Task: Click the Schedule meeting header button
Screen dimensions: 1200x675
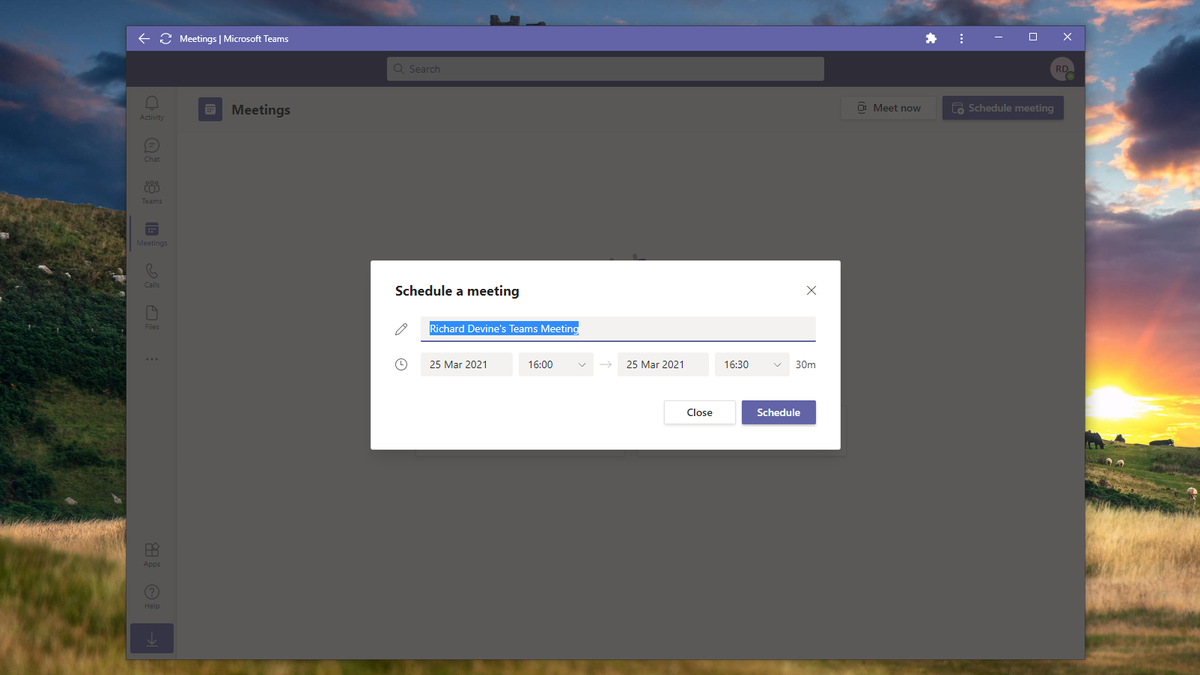Action: click(1003, 108)
